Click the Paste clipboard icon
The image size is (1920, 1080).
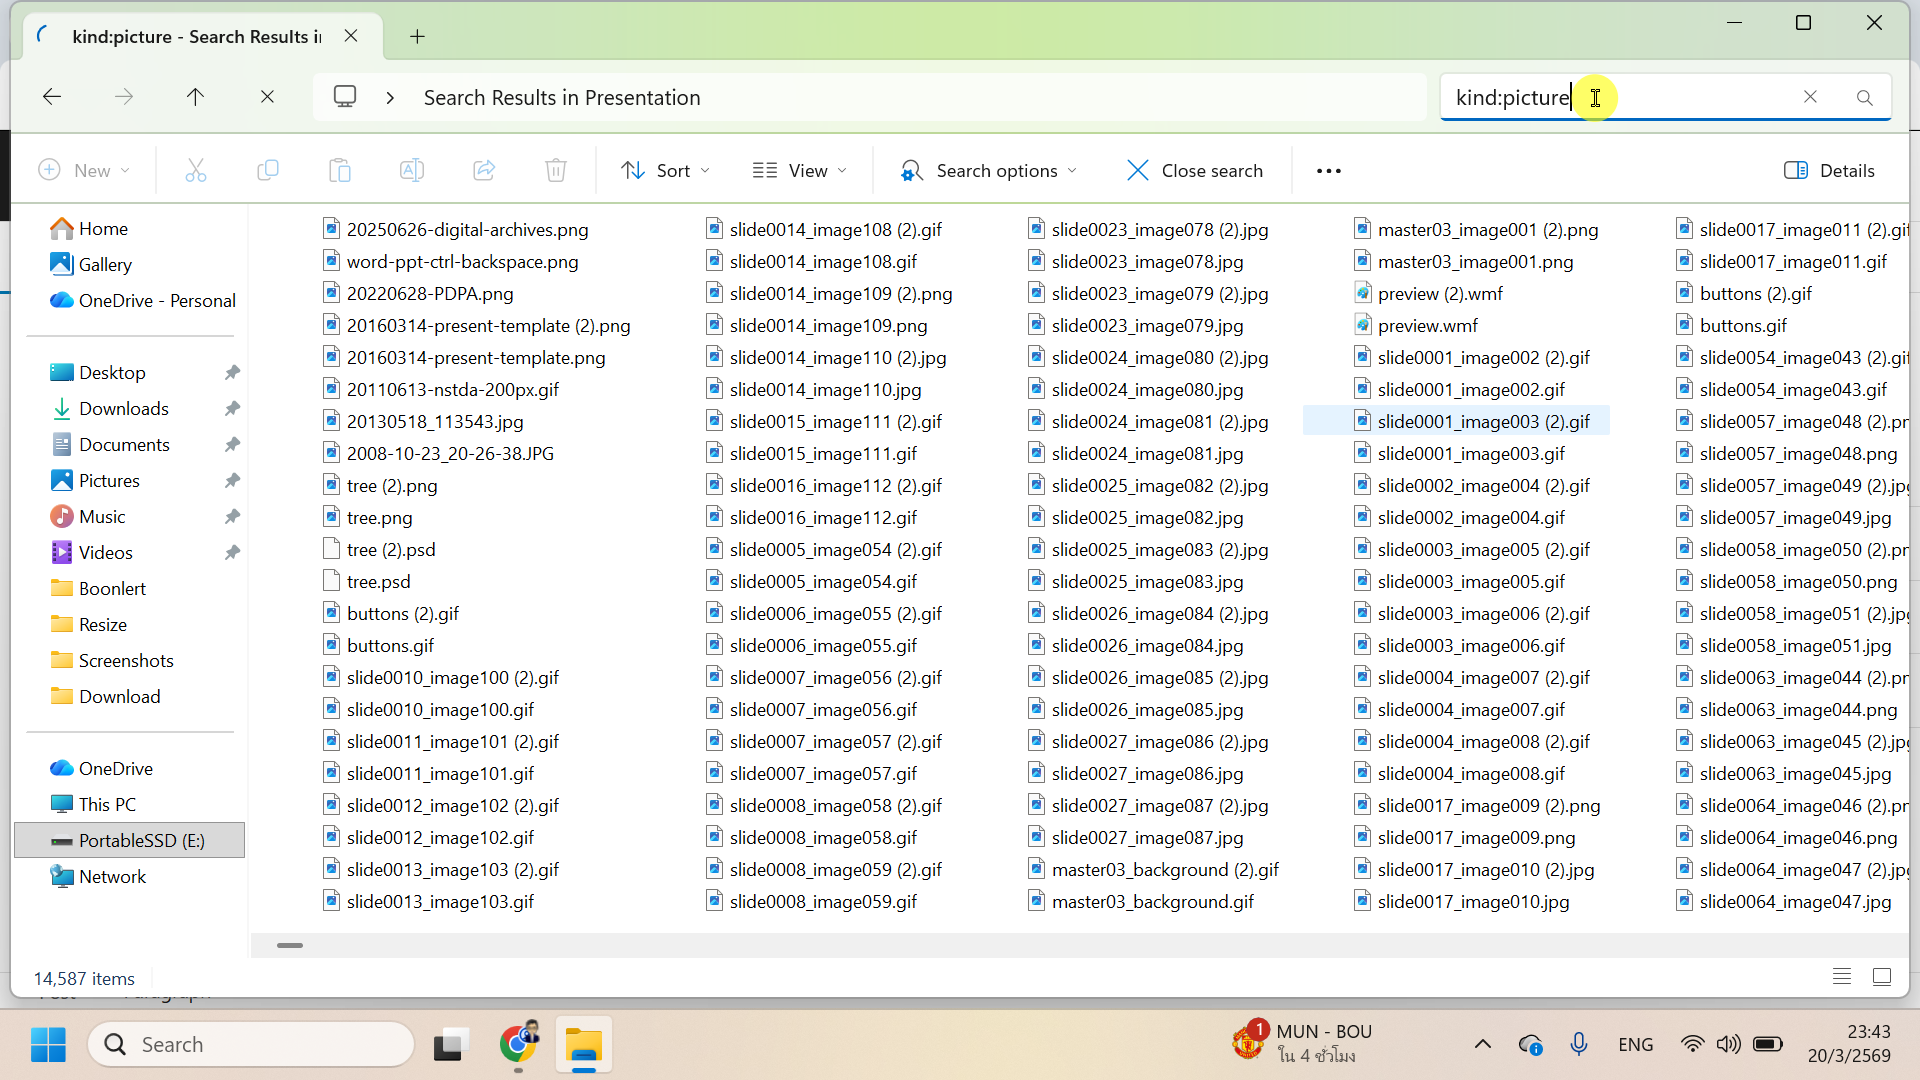click(x=340, y=171)
